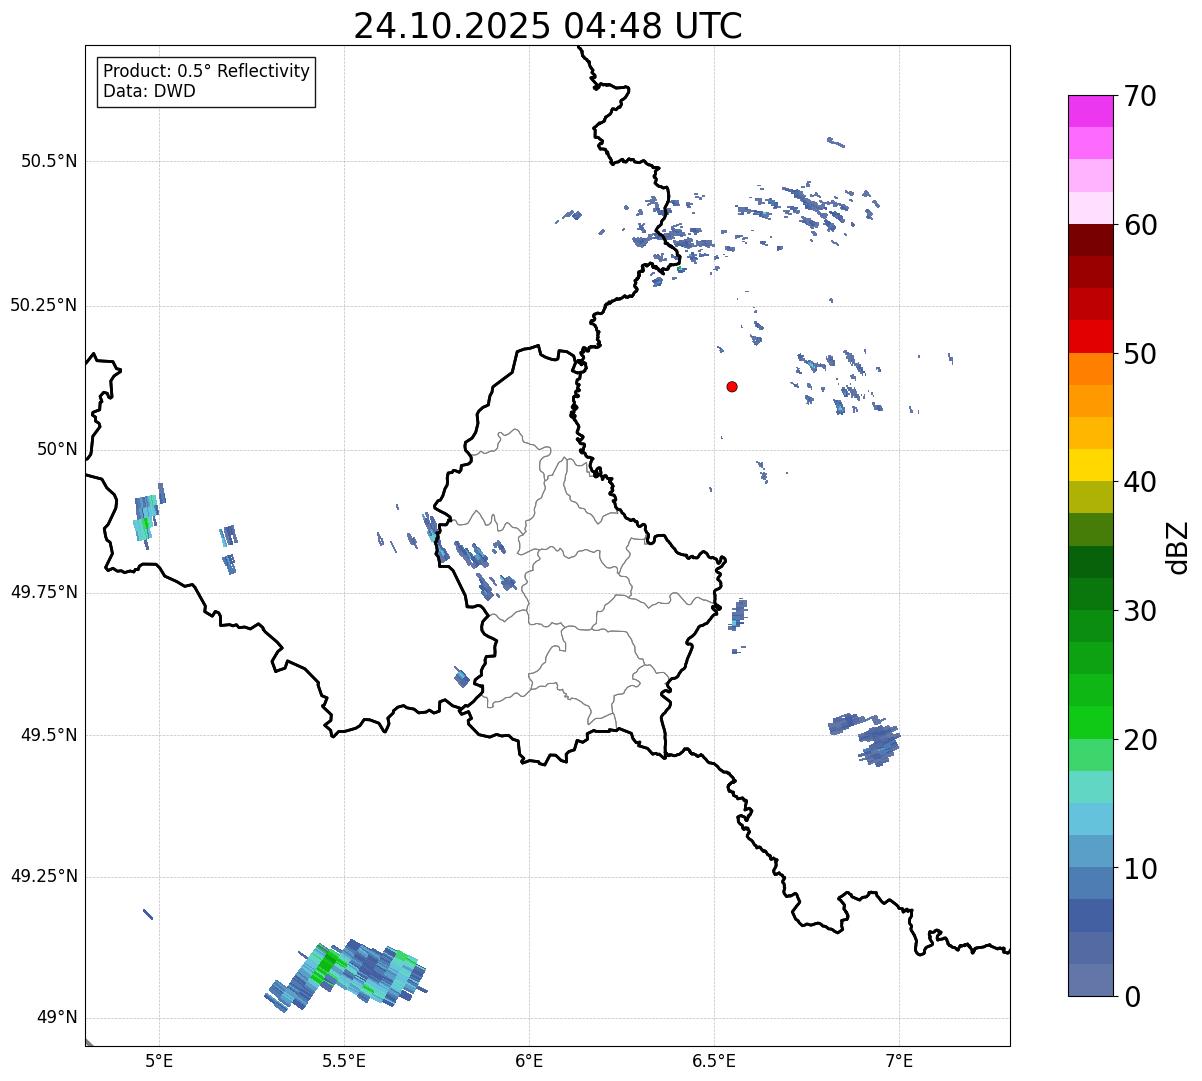Click the blue radar echo near 49.5°N 7°E

[866, 739]
